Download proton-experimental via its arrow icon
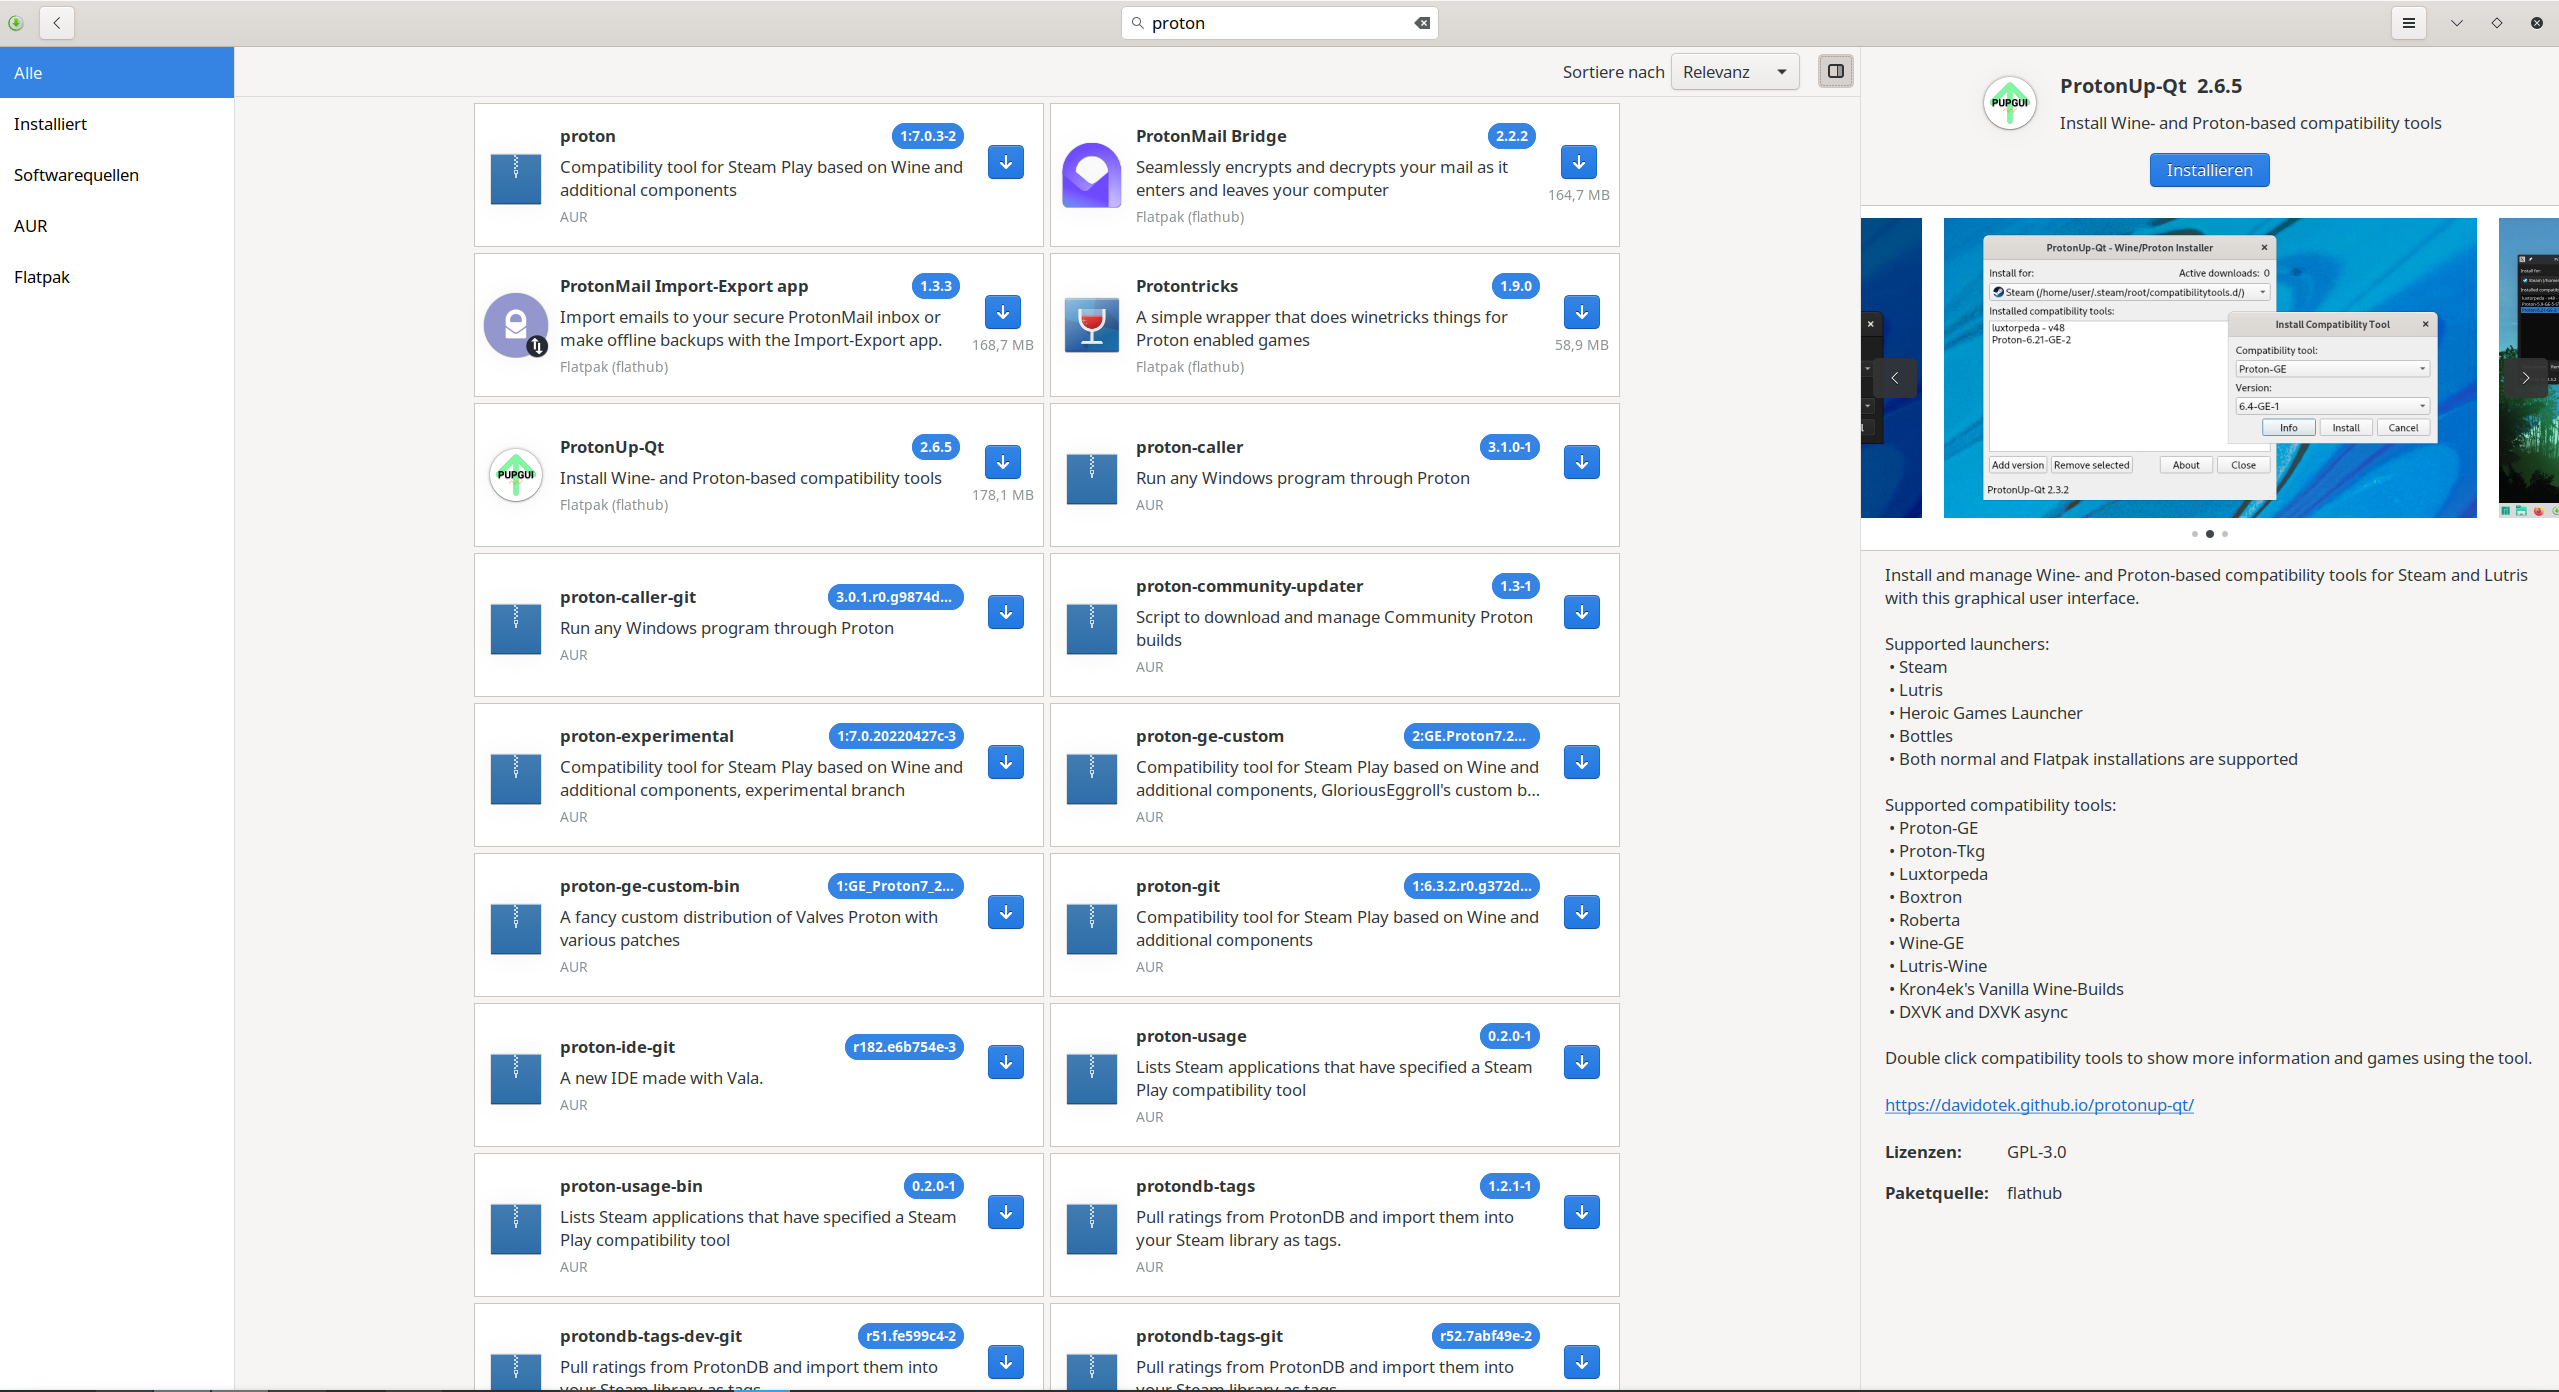The height and width of the screenshot is (1392, 2559). click(1005, 762)
